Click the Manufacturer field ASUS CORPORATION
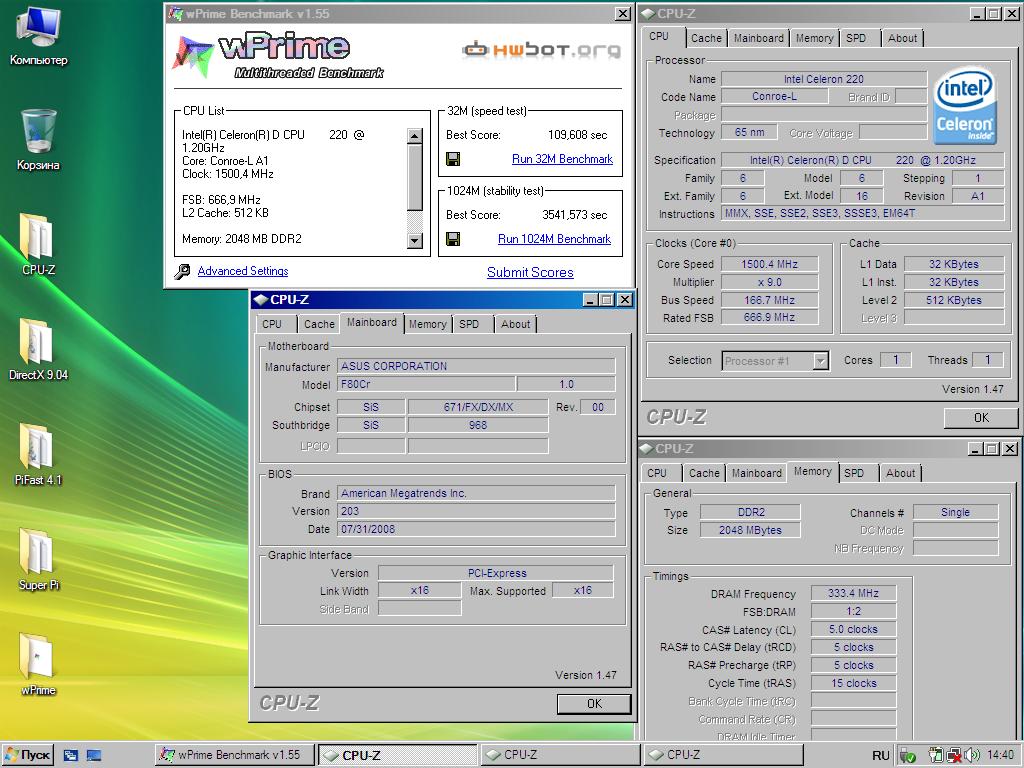This screenshot has height=768, width=1024. pyautogui.click(x=475, y=366)
